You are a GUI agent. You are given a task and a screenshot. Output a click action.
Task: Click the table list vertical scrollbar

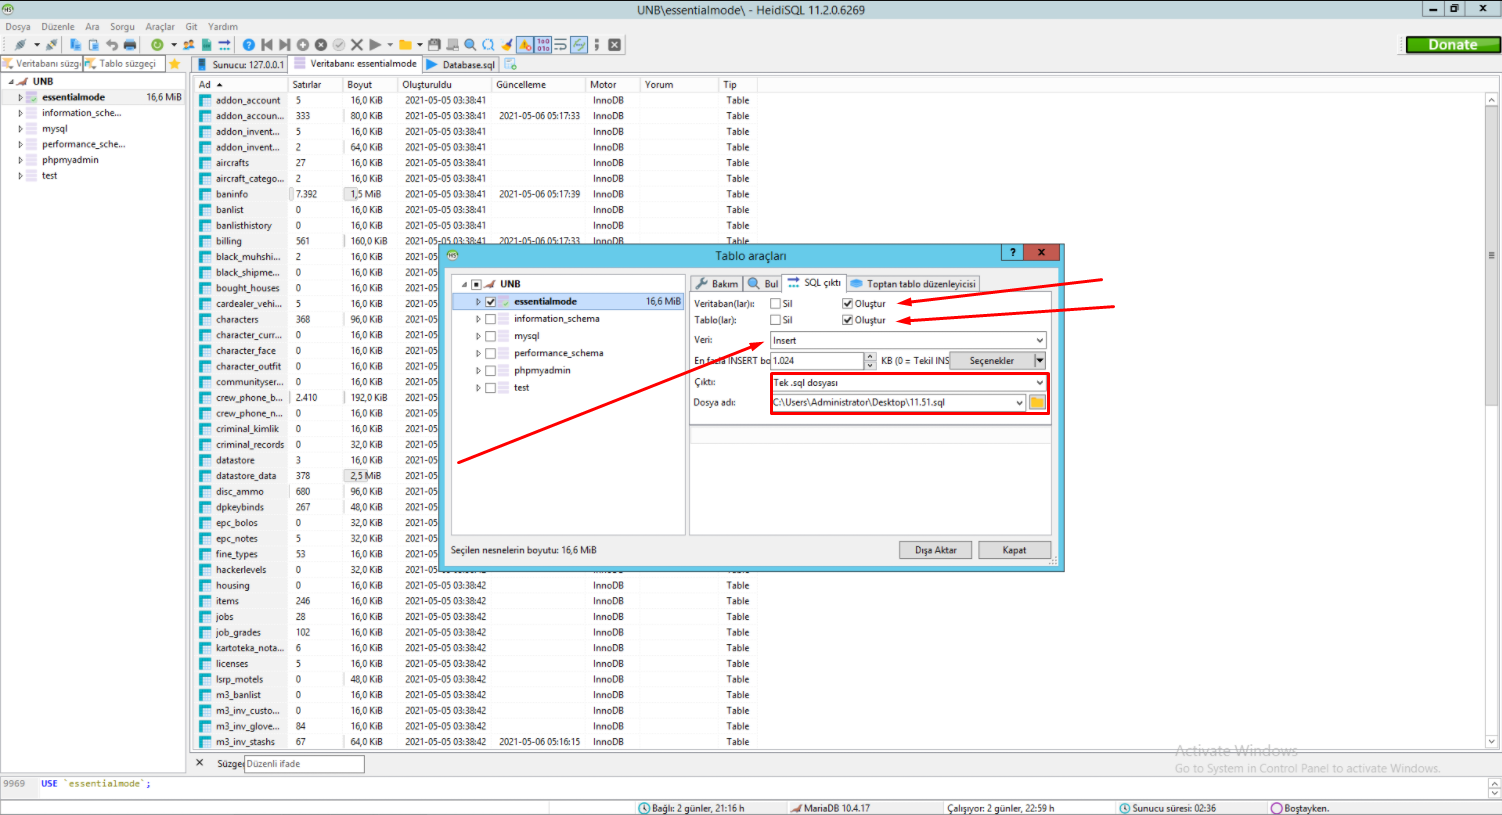[1491, 420]
